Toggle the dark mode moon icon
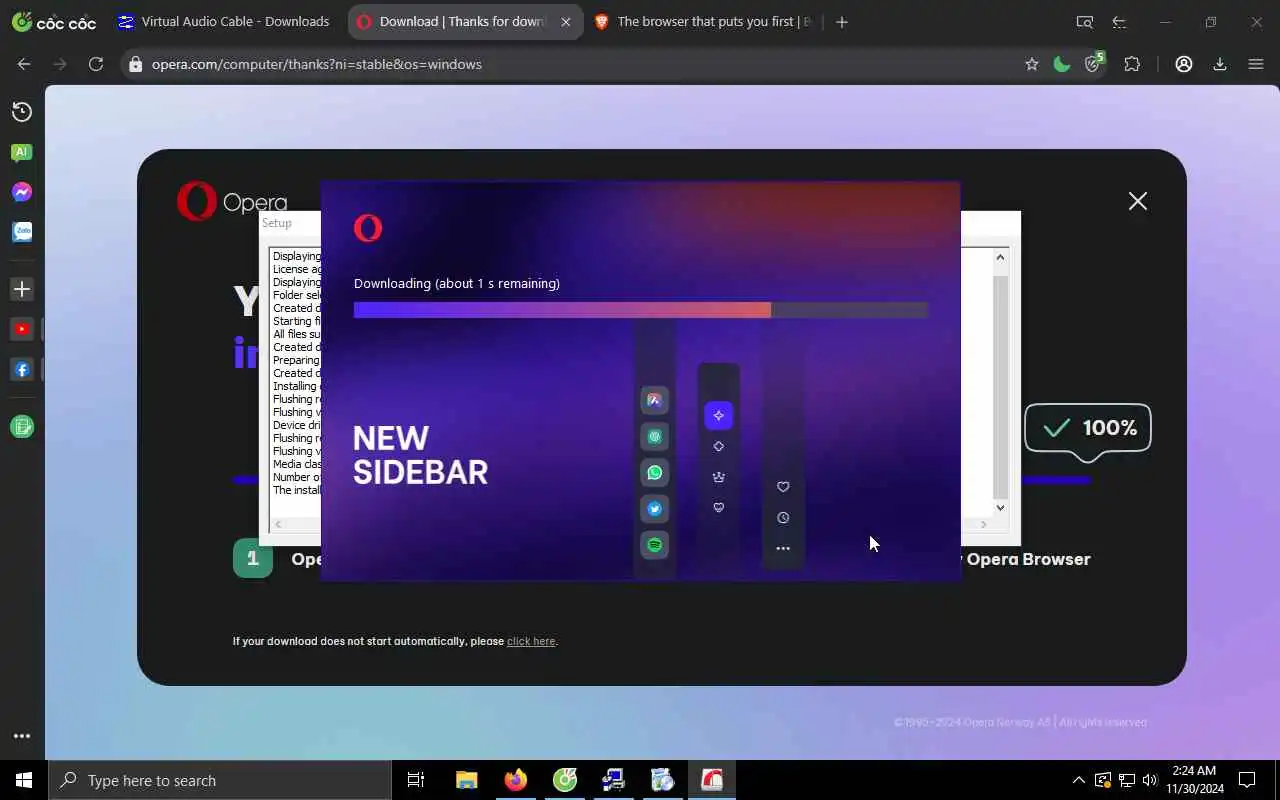Image resolution: width=1280 pixels, height=800 pixels. click(x=1062, y=64)
